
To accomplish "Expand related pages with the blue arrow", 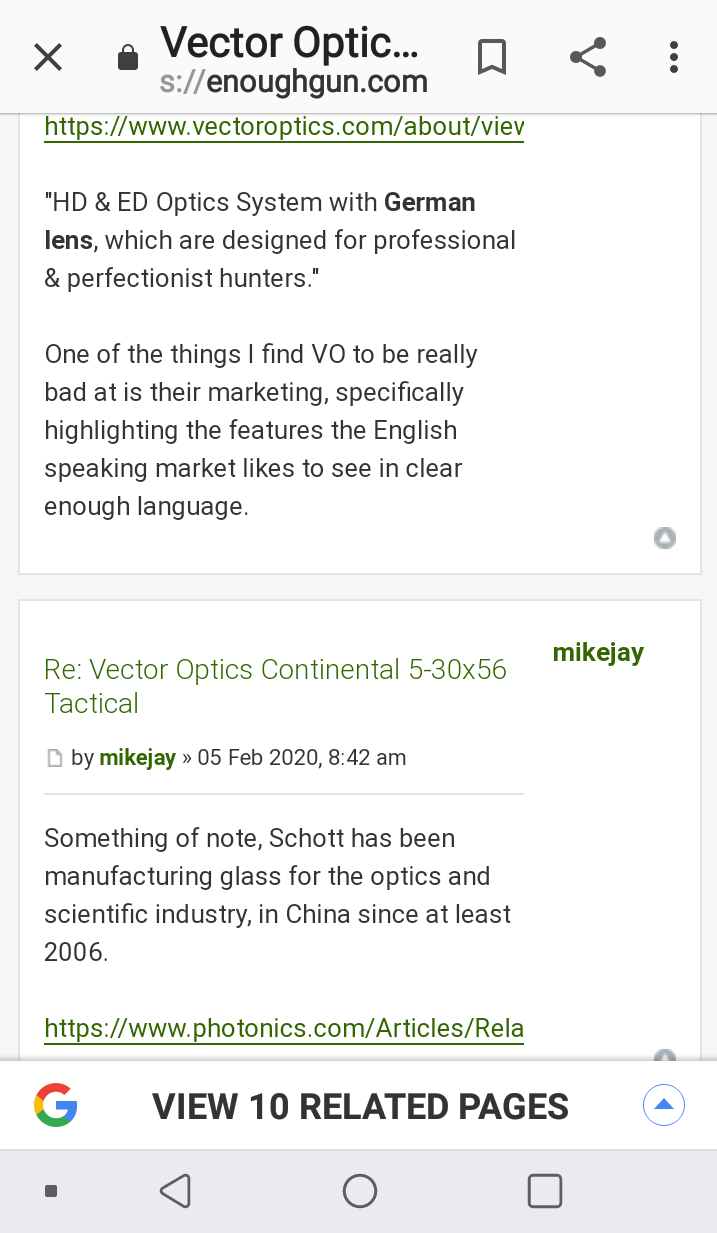I will [663, 1105].
